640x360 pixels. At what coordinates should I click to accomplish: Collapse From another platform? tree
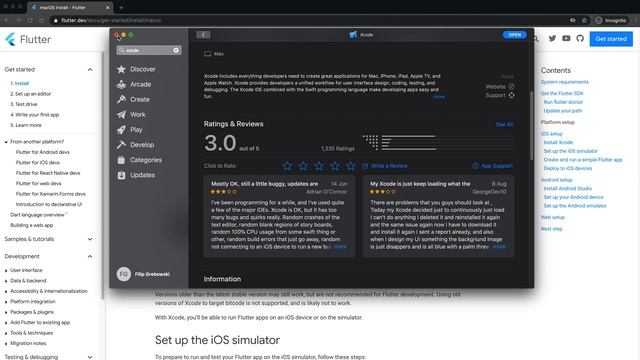tap(6, 142)
